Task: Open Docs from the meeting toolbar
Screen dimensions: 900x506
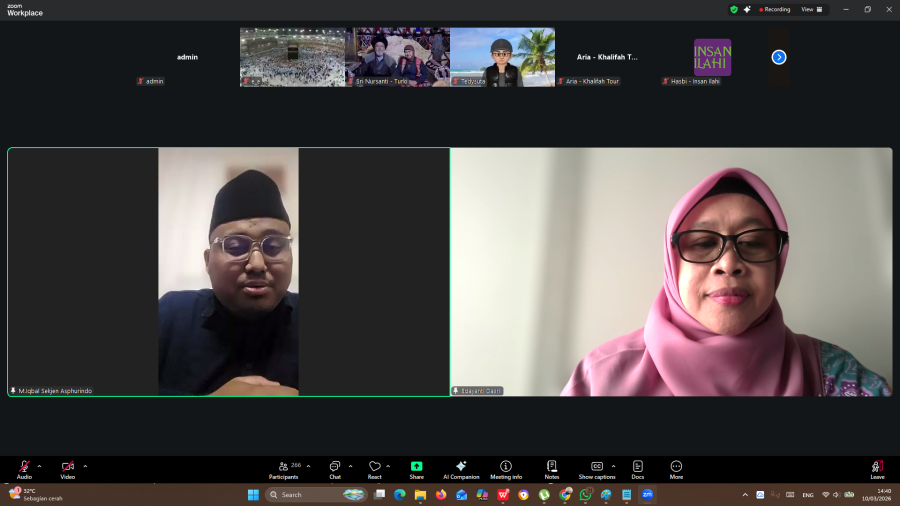Action: [637, 467]
